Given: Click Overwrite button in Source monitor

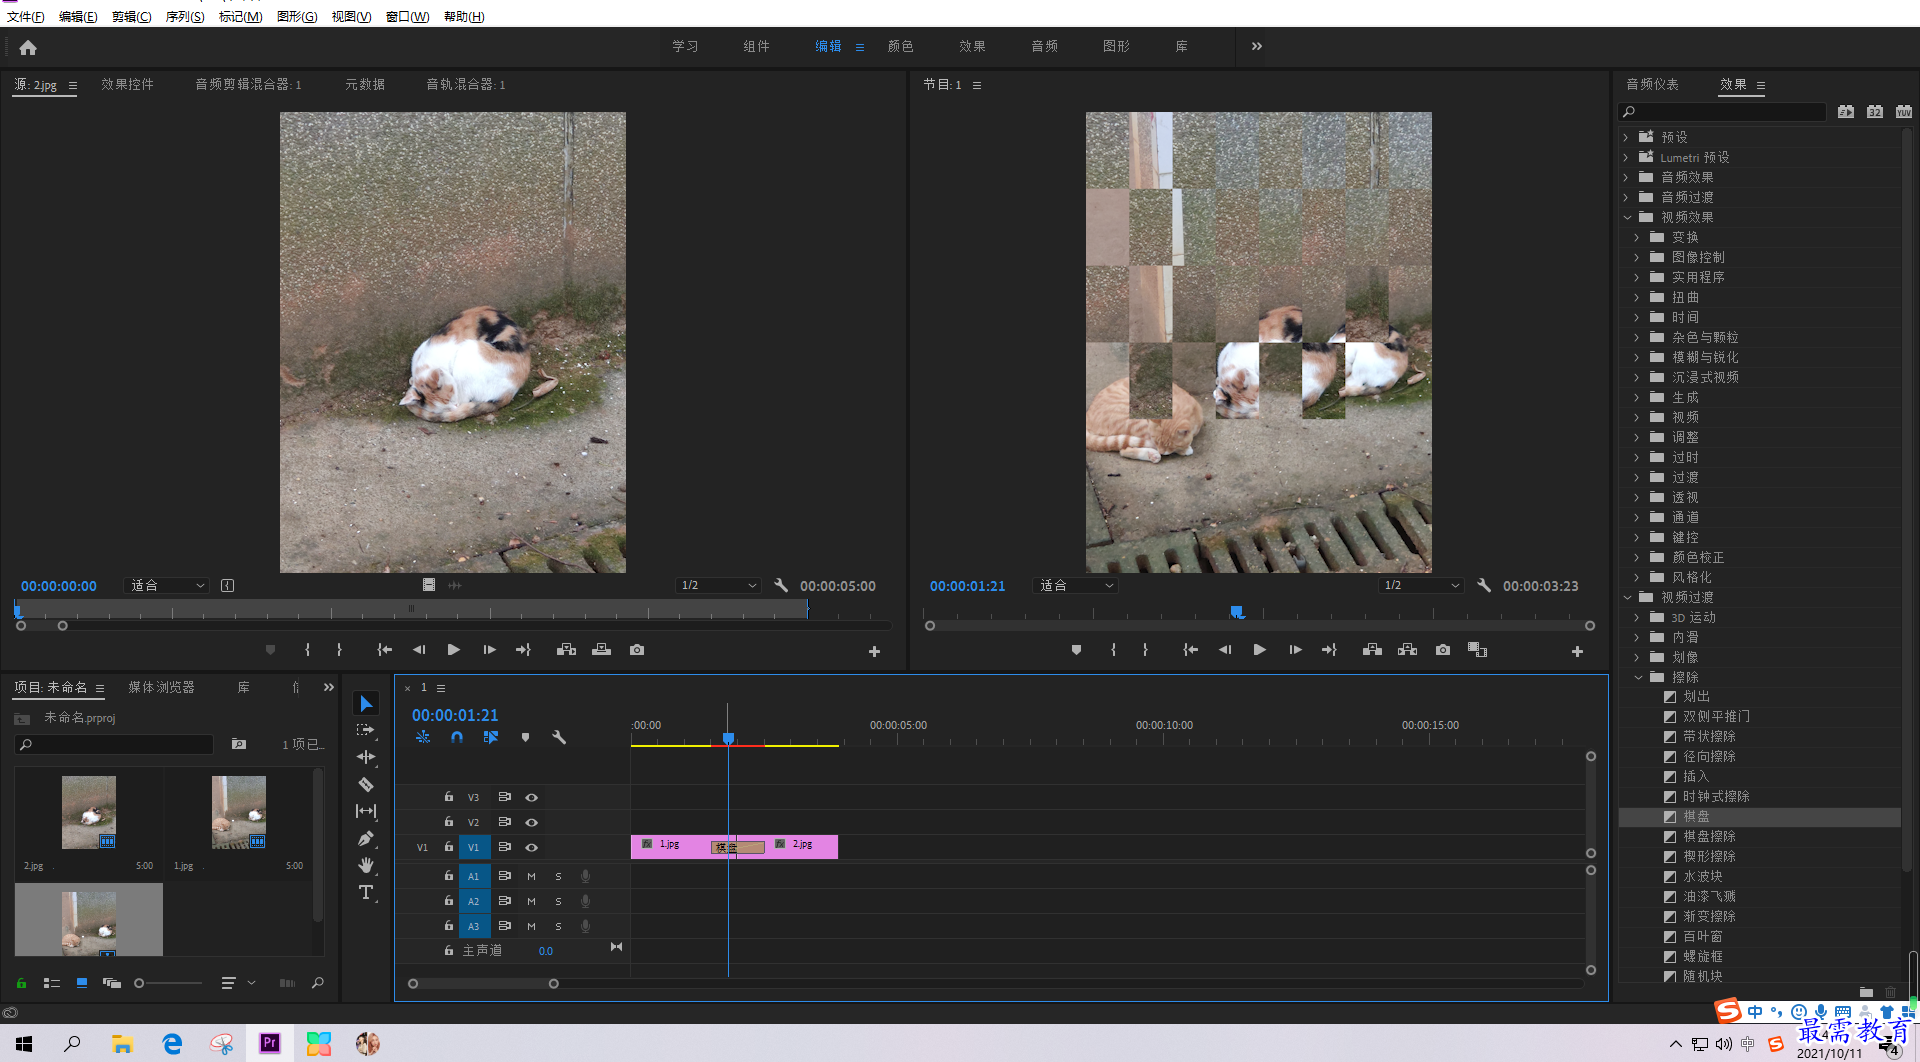Looking at the screenshot, I should pos(601,650).
